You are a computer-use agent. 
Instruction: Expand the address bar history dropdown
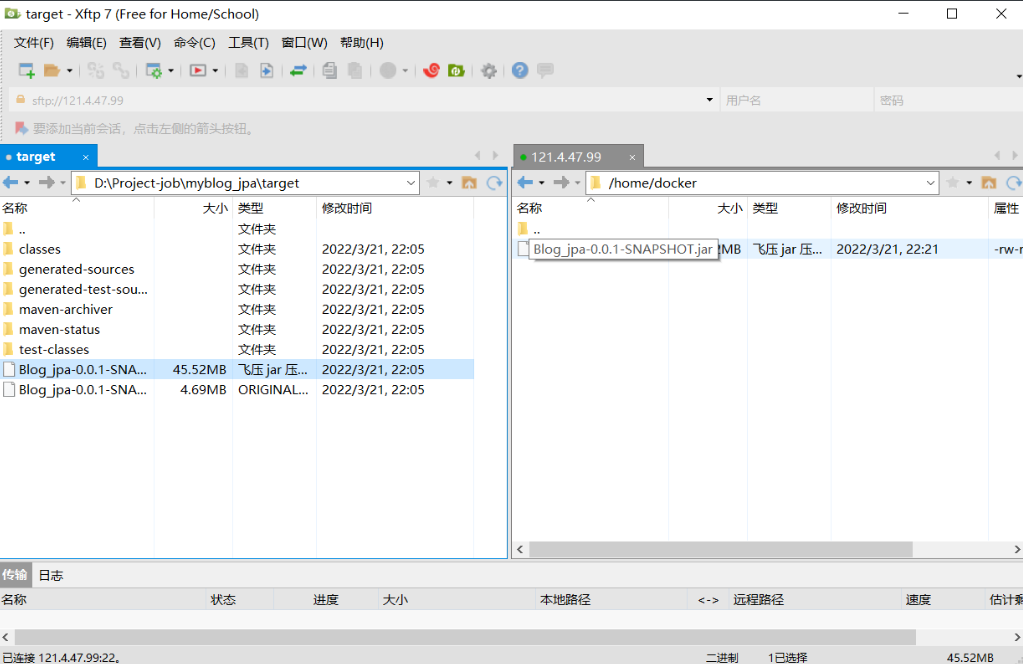[710, 100]
